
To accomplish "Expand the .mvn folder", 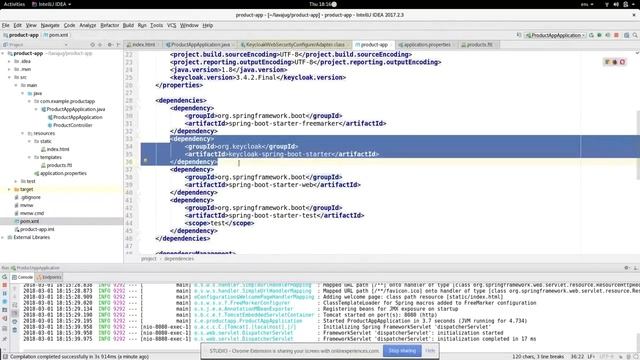I will [9, 69].
